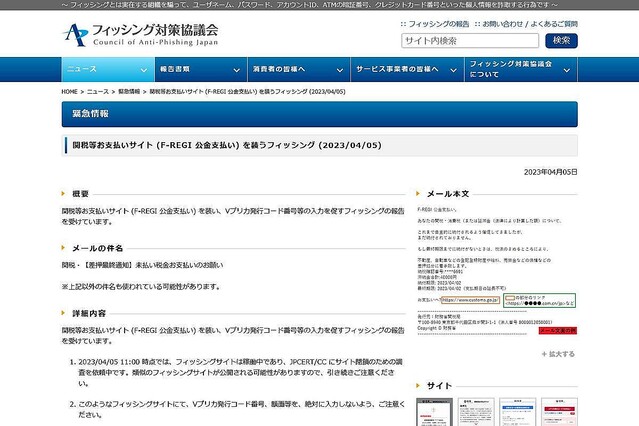
Task: Click list item 1 beginning 2023/04/05 11:00 時点では
Action: 240,373
